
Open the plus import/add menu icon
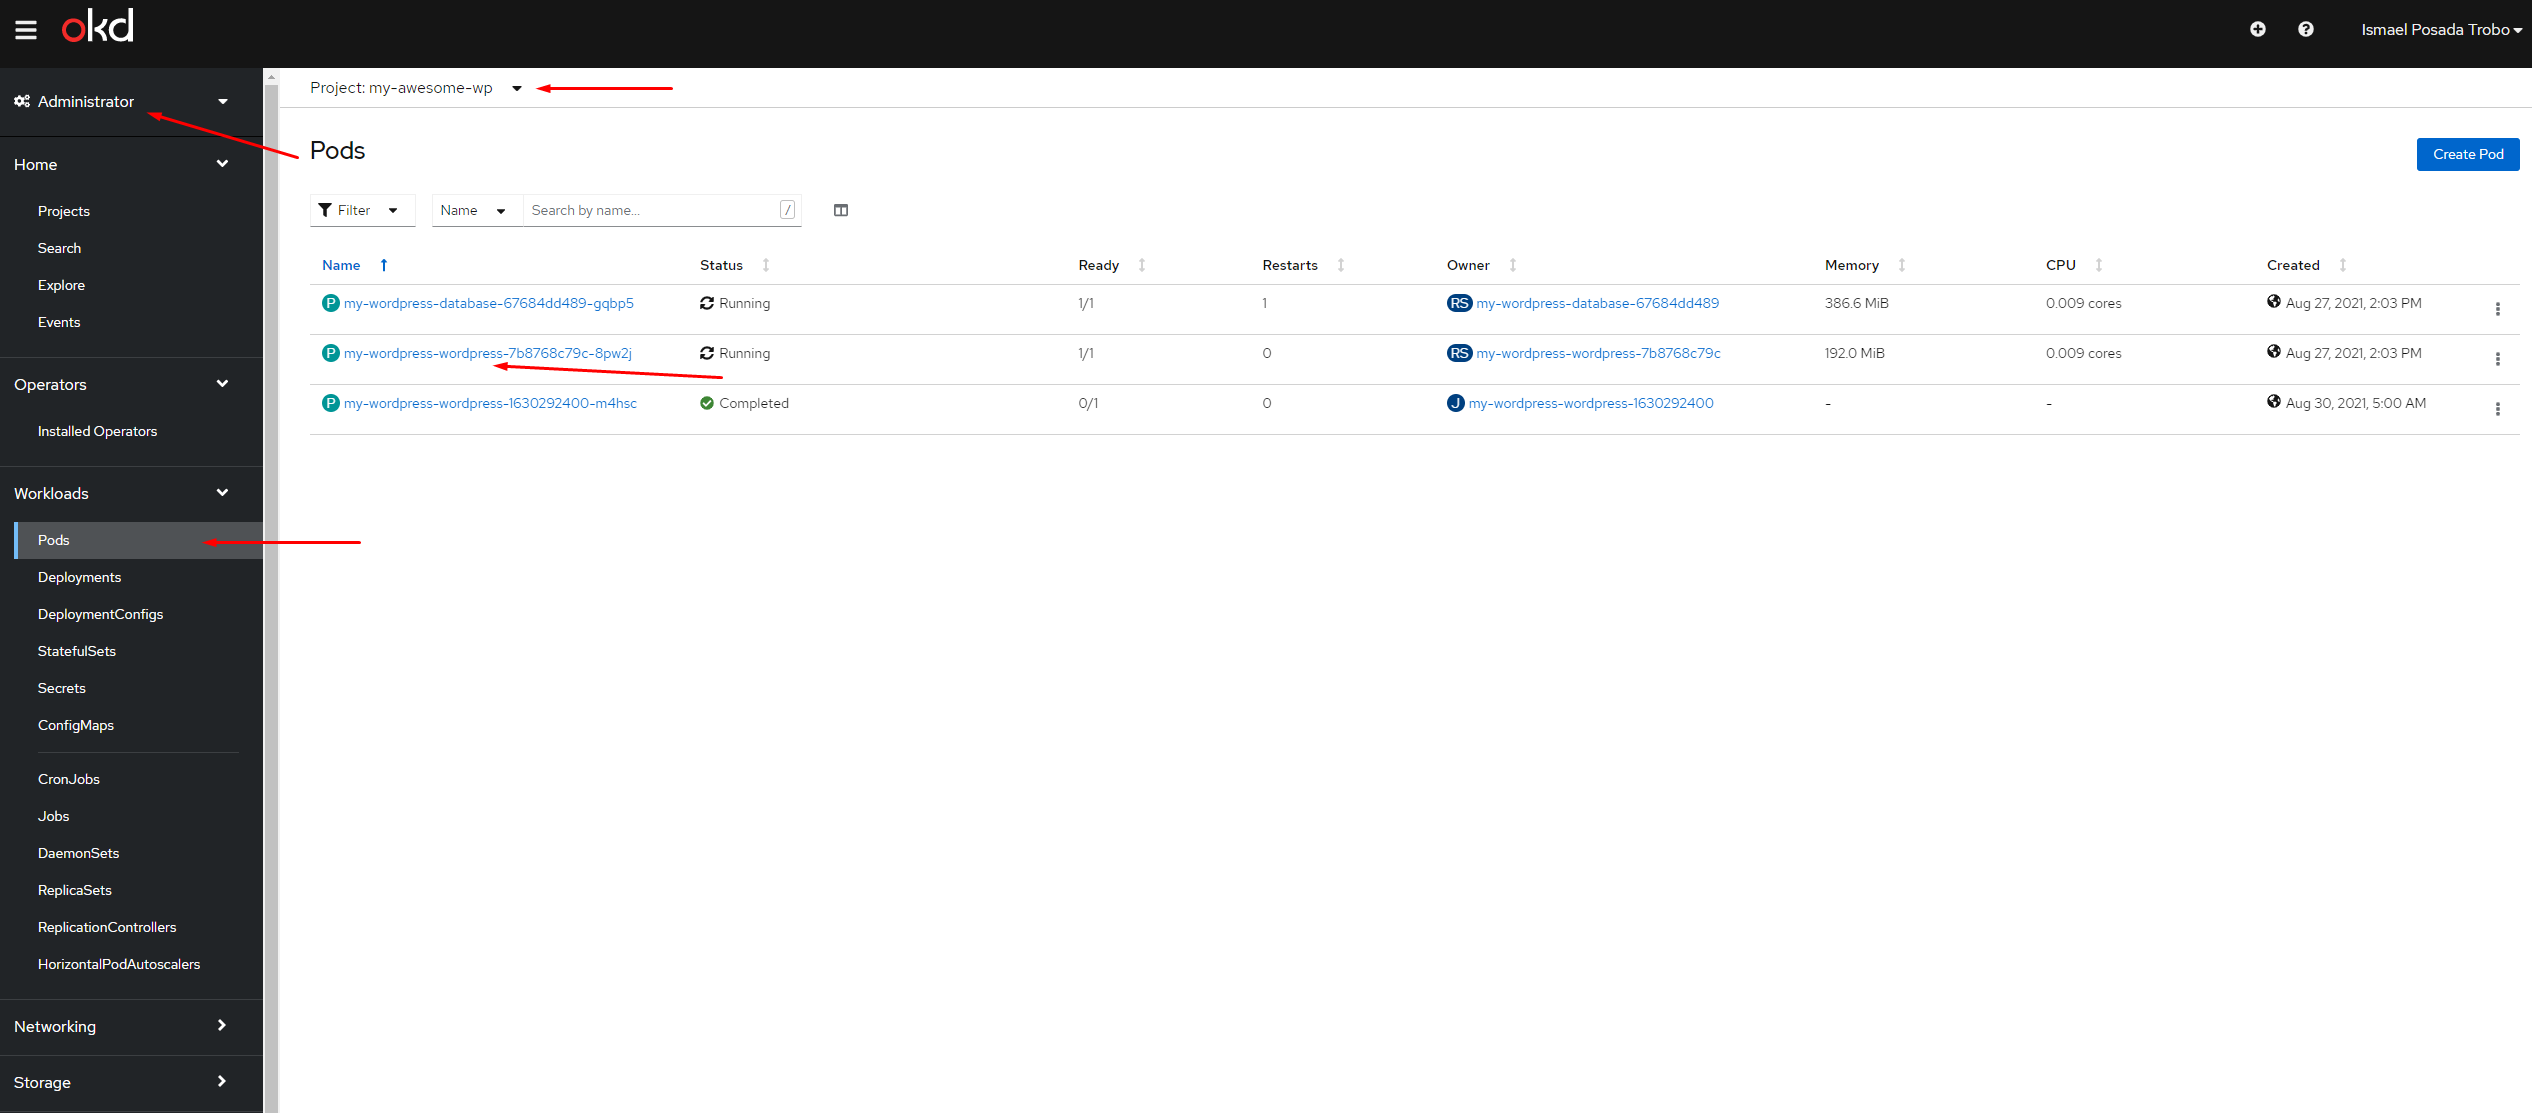pyautogui.click(x=2258, y=29)
